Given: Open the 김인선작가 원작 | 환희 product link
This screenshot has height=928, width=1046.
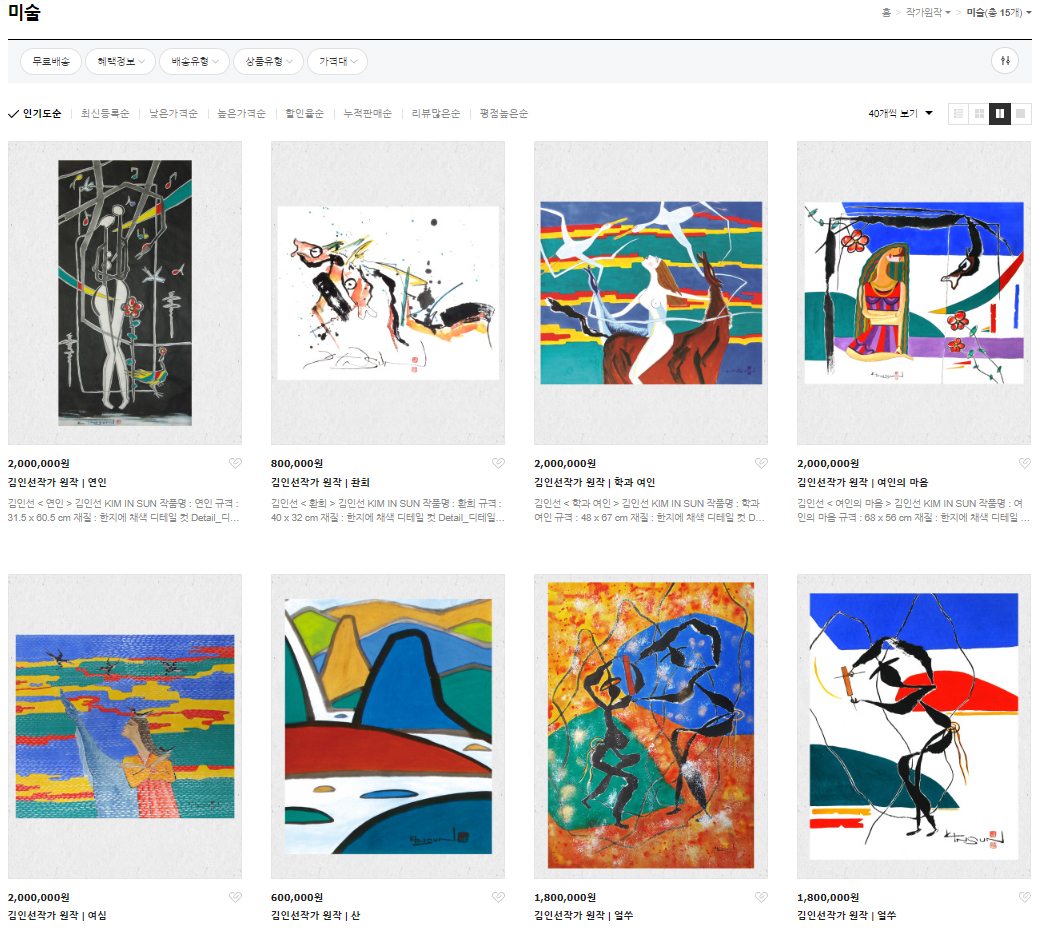Looking at the screenshot, I should click(x=320, y=482).
